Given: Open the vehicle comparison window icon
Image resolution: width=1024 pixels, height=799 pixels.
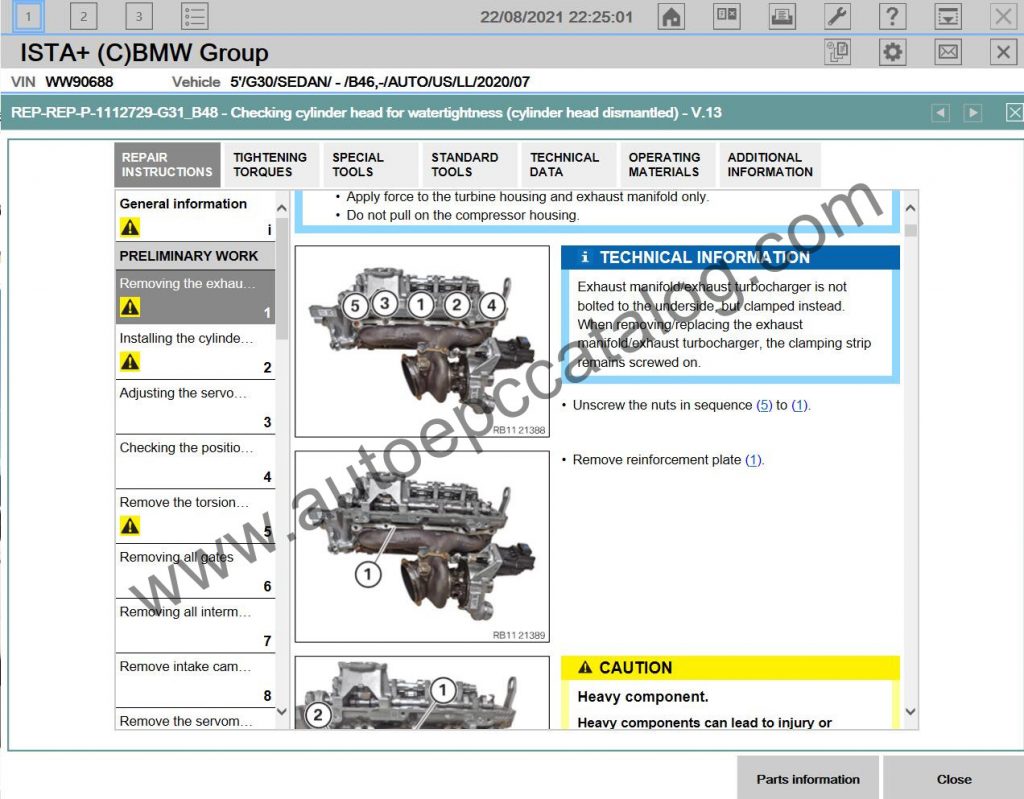Looking at the screenshot, I should [x=726, y=16].
